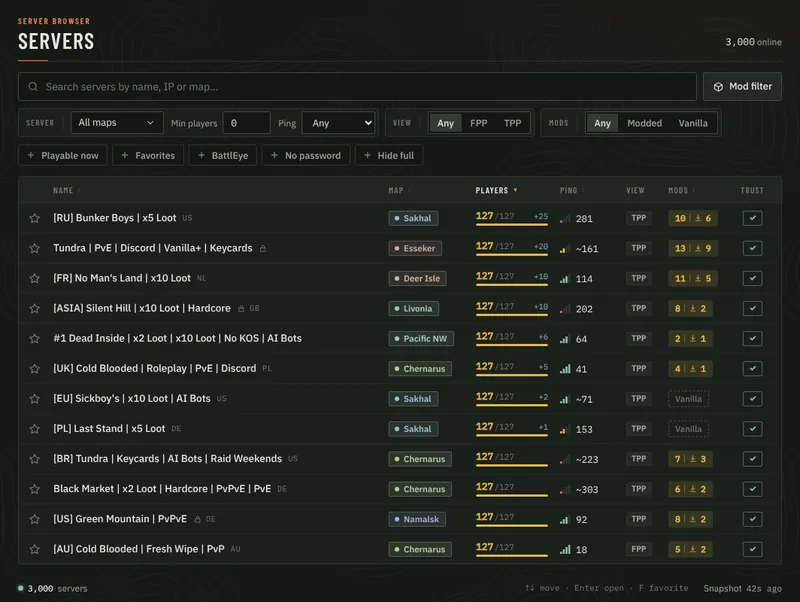Toggle trust checkbox for No Man's Land
800x602 pixels.
pos(753,279)
